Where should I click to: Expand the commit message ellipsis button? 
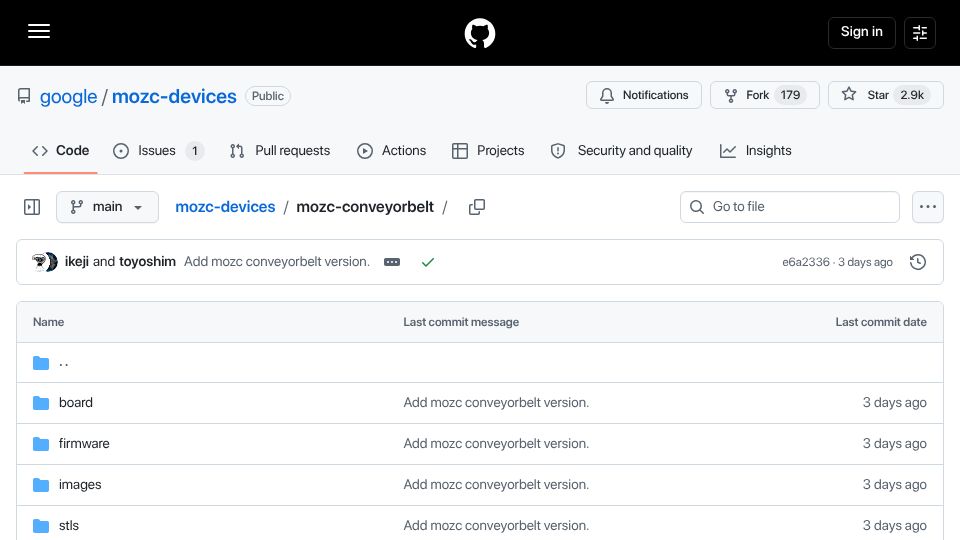point(392,262)
